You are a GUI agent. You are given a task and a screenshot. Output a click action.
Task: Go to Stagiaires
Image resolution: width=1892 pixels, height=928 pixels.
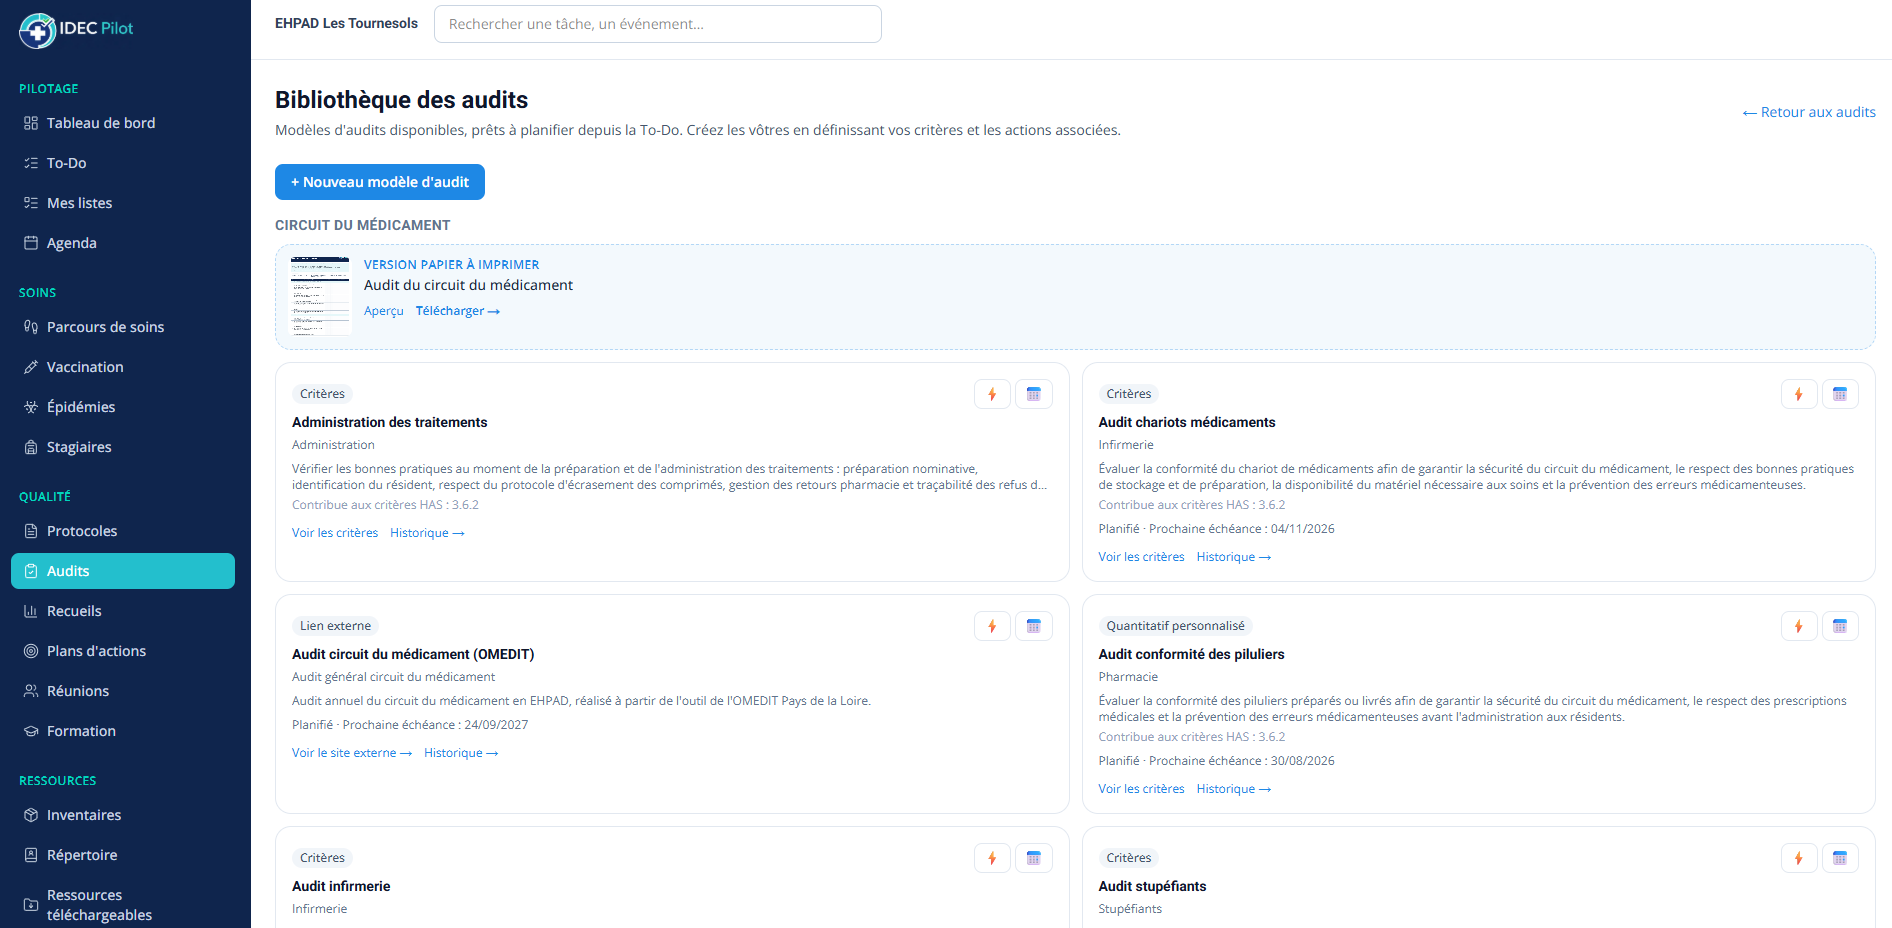pyautogui.click(x=123, y=447)
